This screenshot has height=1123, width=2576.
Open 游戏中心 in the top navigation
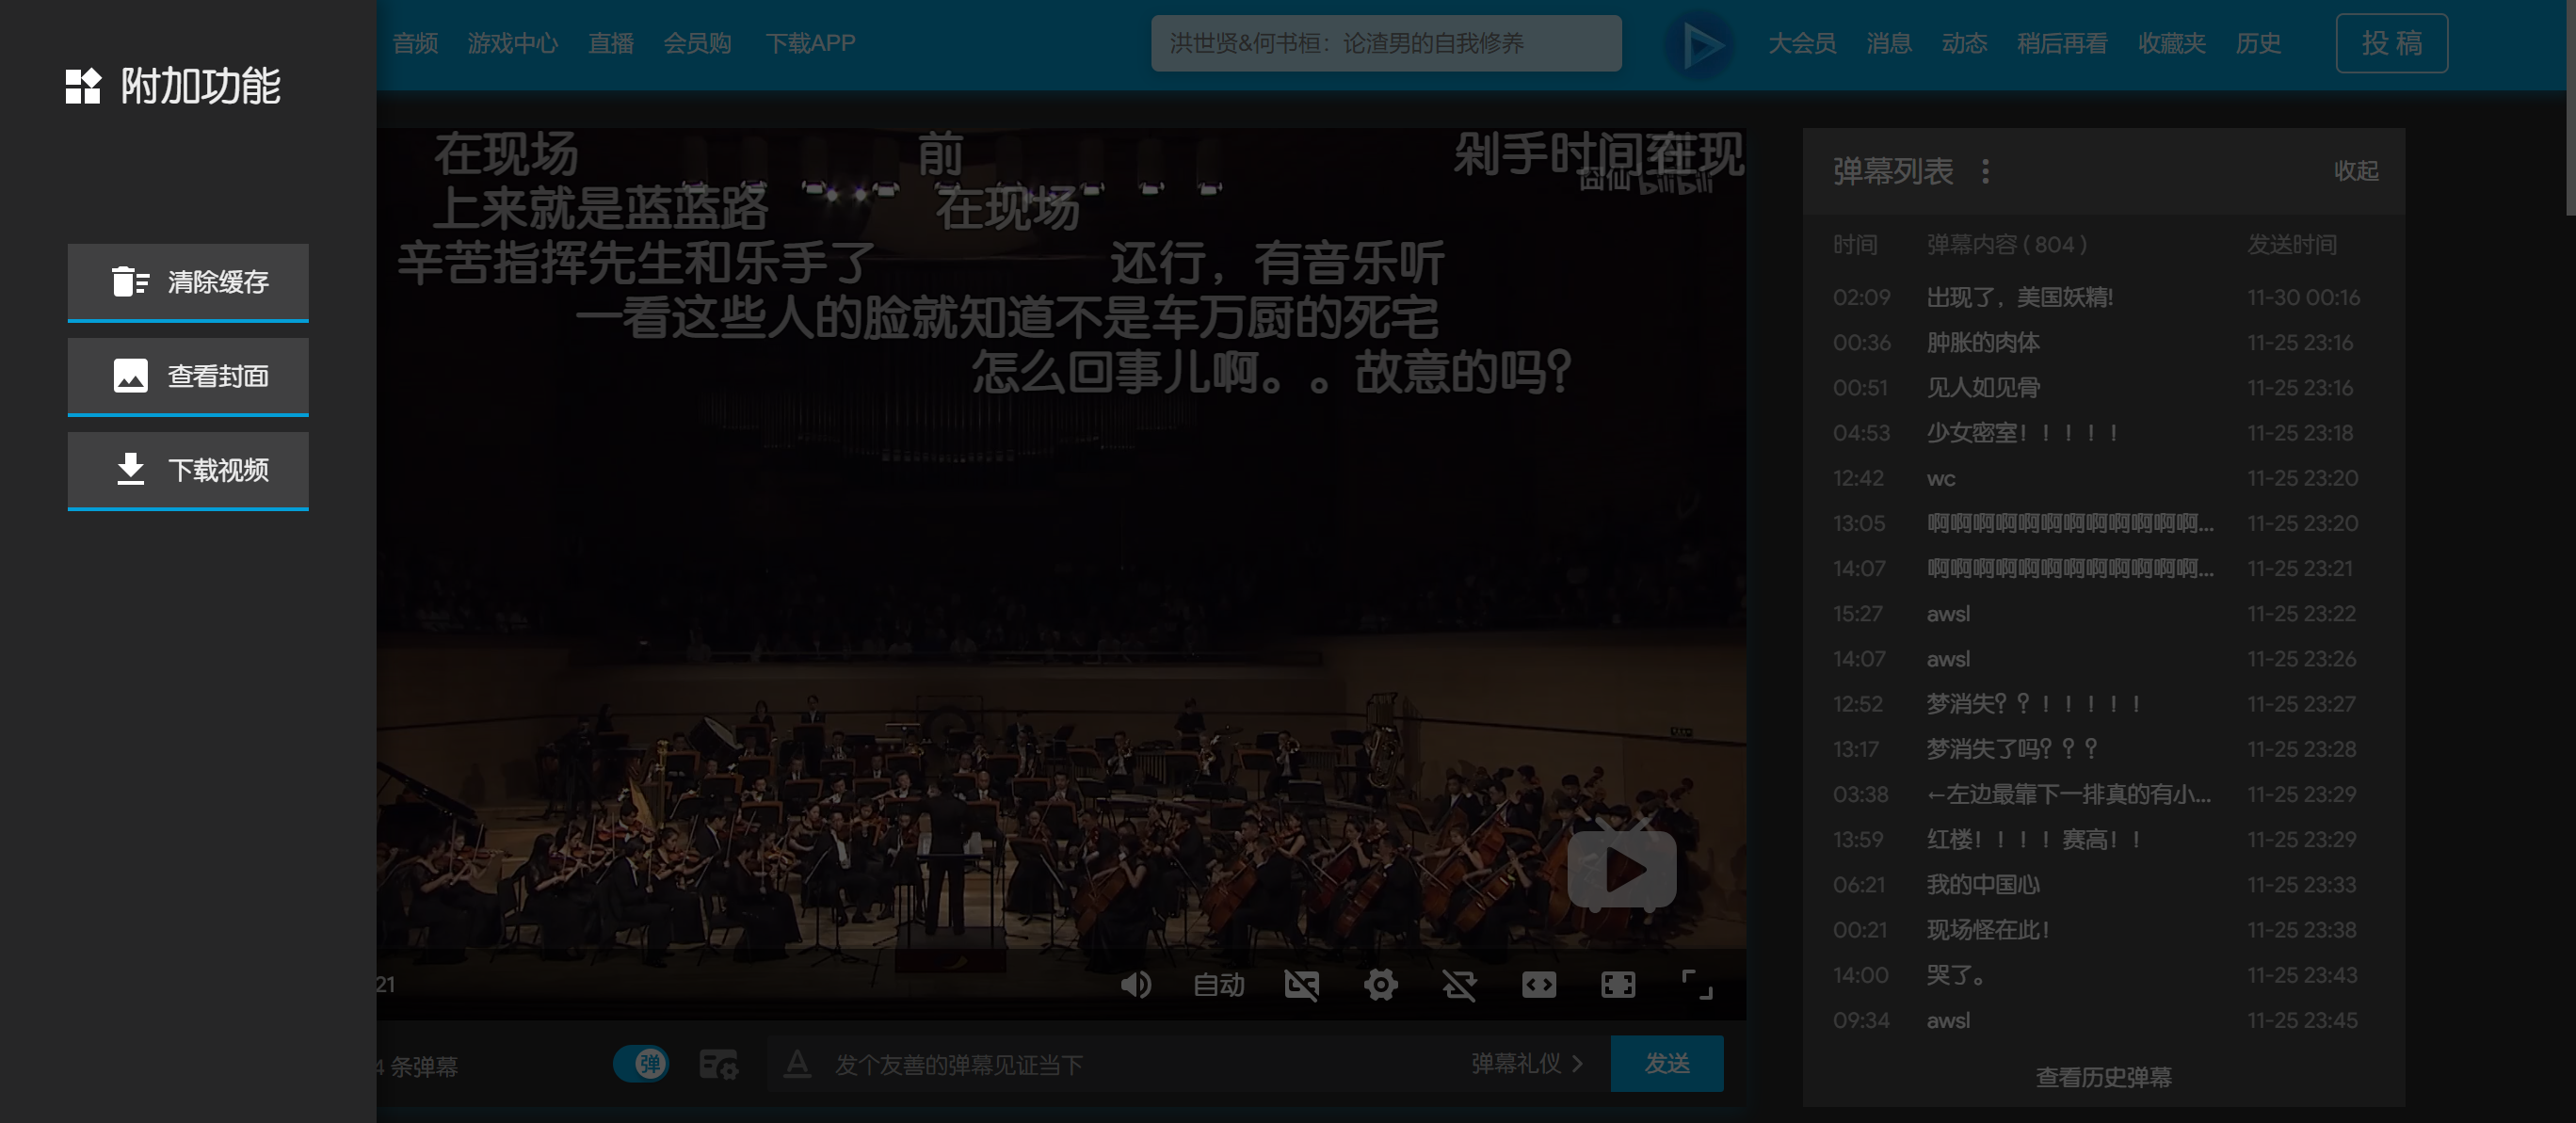click(x=512, y=43)
